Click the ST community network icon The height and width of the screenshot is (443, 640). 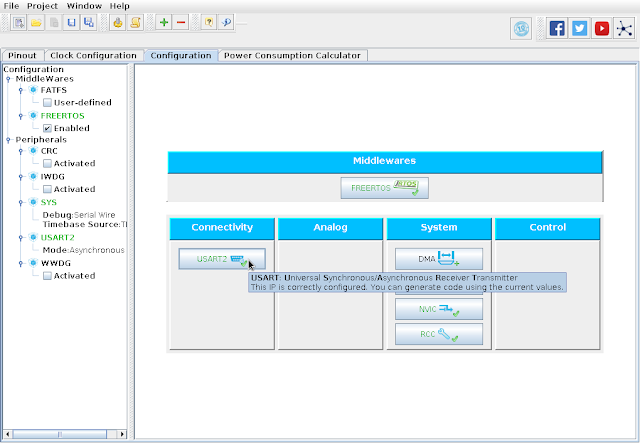pyautogui.click(x=624, y=29)
